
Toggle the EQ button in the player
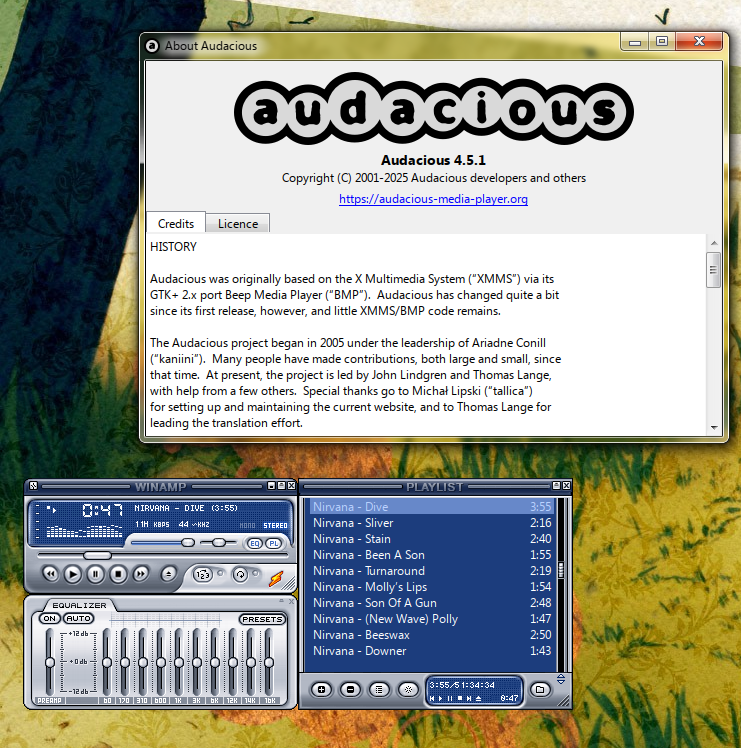click(254, 543)
